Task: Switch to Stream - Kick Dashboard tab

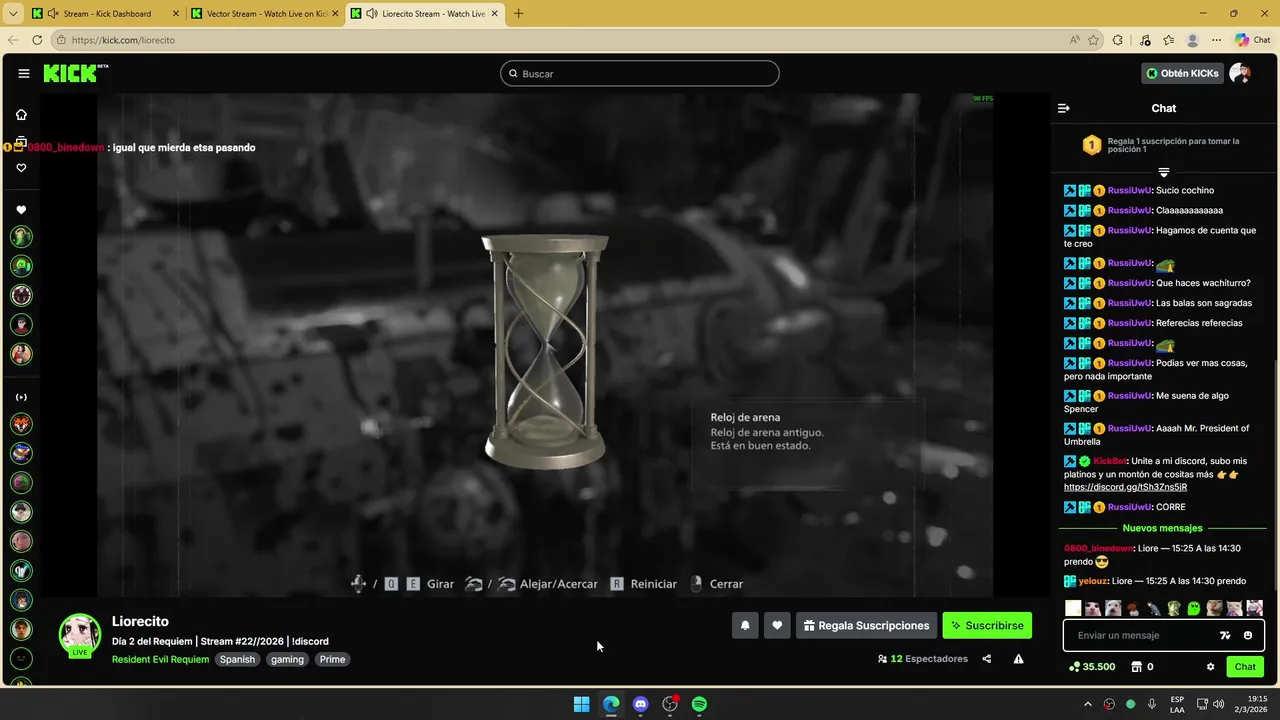Action: tap(107, 14)
